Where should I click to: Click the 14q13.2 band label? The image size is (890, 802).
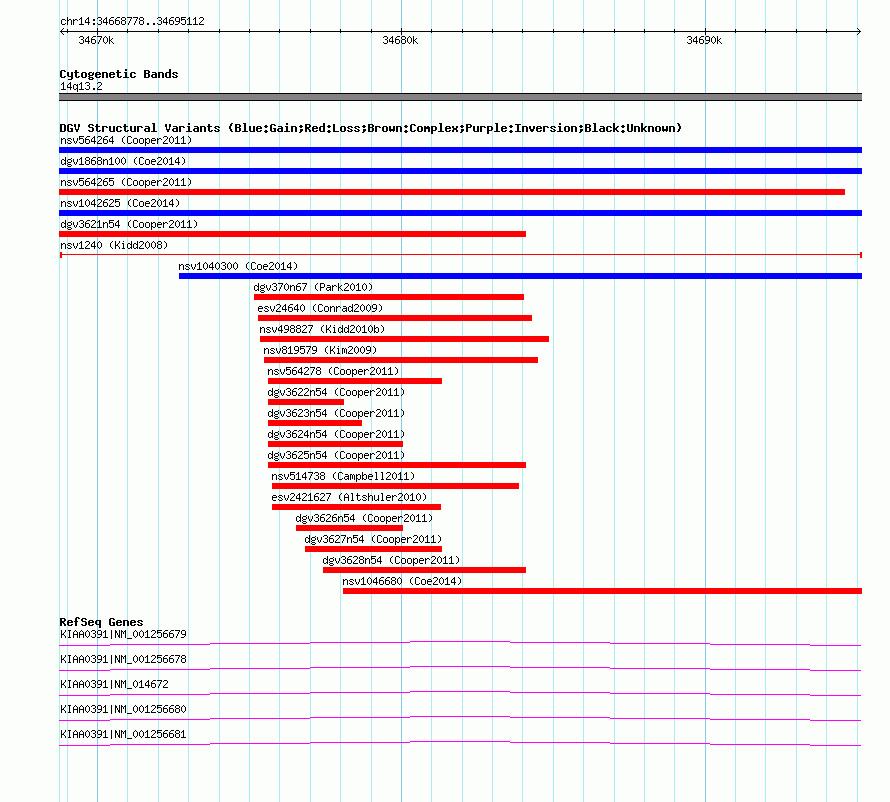pos(81,86)
